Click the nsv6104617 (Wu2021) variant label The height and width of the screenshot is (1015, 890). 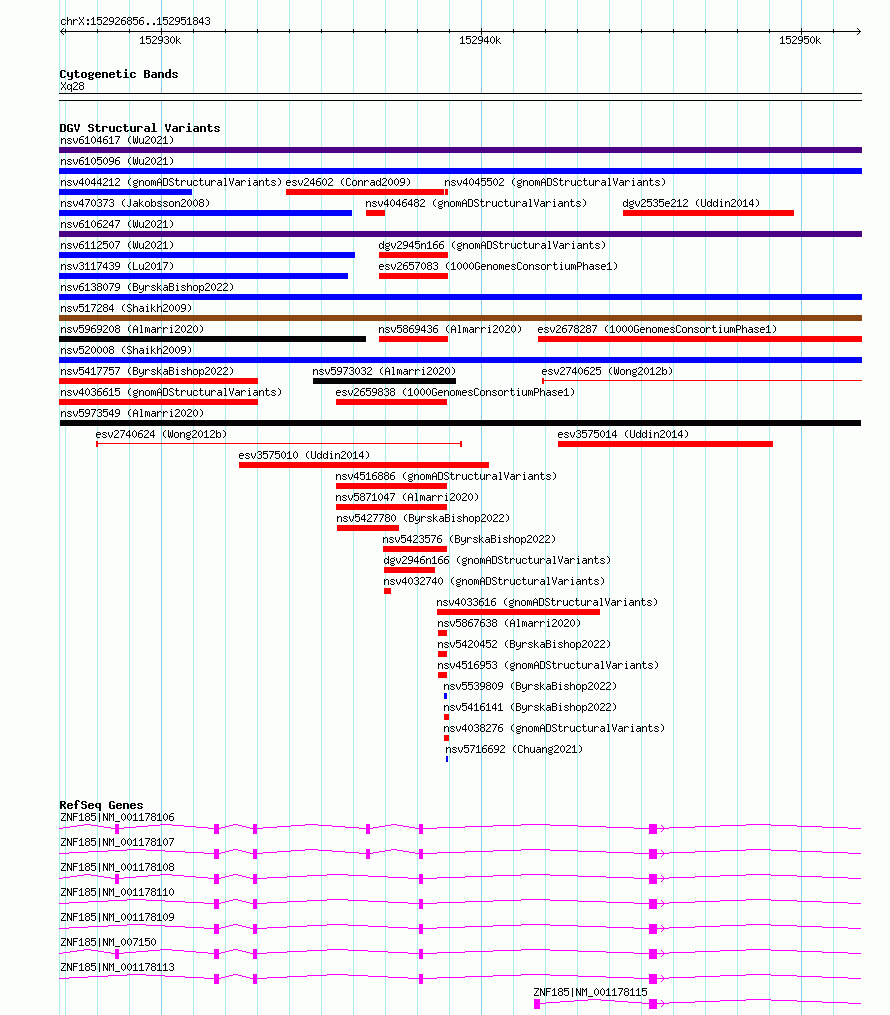[117, 140]
